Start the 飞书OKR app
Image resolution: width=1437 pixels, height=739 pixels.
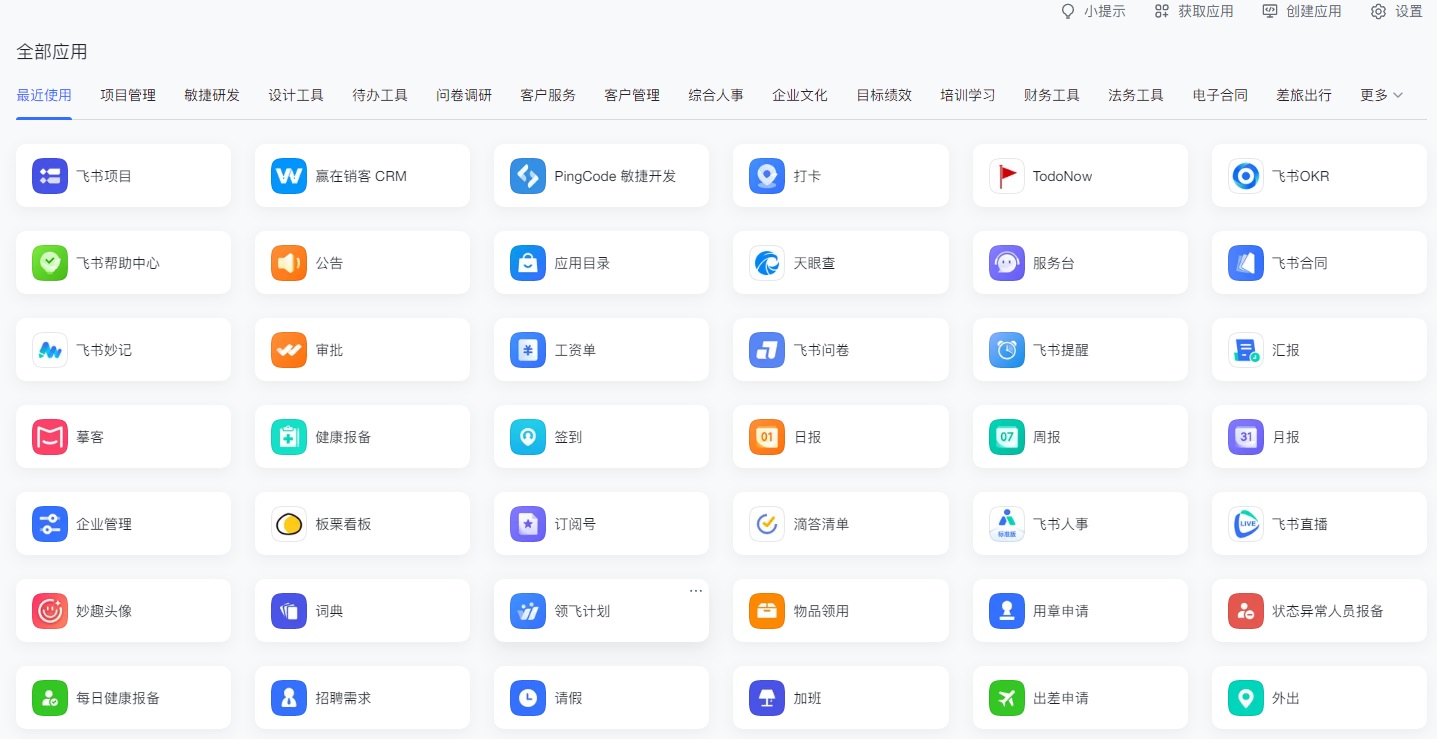pyautogui.click(x=1318, y=176)
